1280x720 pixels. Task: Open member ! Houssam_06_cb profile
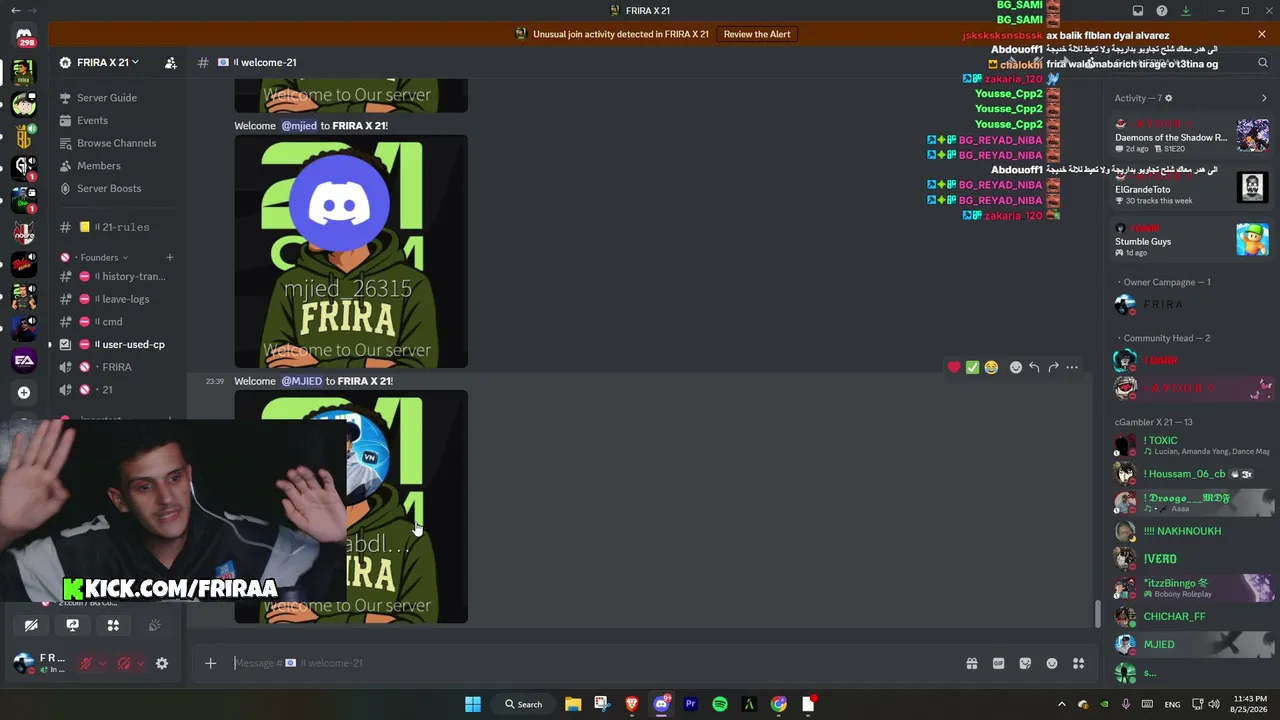(1191, 474)
